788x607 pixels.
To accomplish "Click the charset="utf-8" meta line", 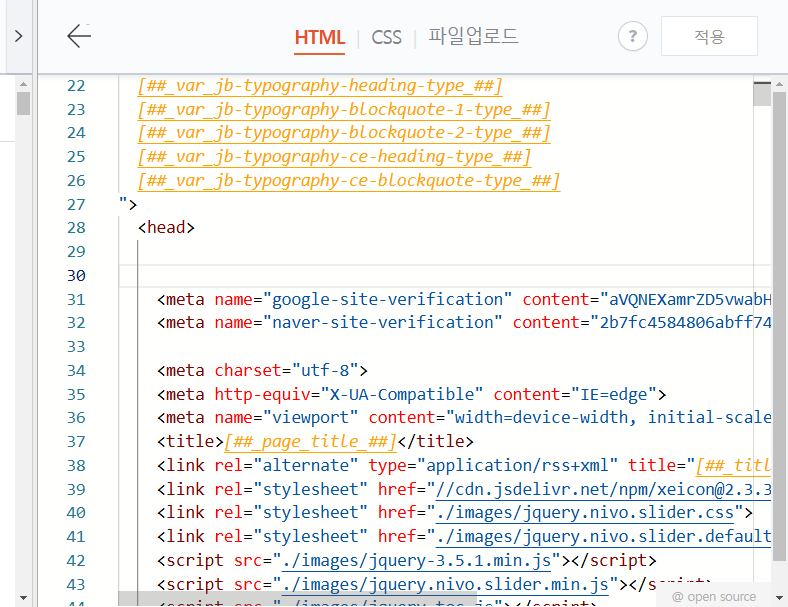I will click(x=262, y=371).
